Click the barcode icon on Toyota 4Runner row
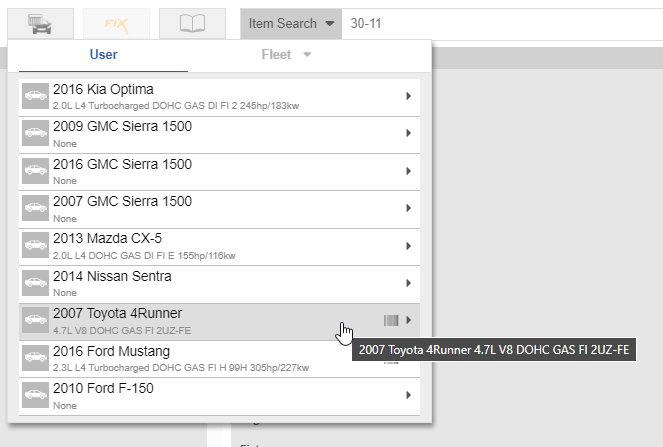Screen dimensions: 663x447 pyautogui.click(x=391, y=320)
